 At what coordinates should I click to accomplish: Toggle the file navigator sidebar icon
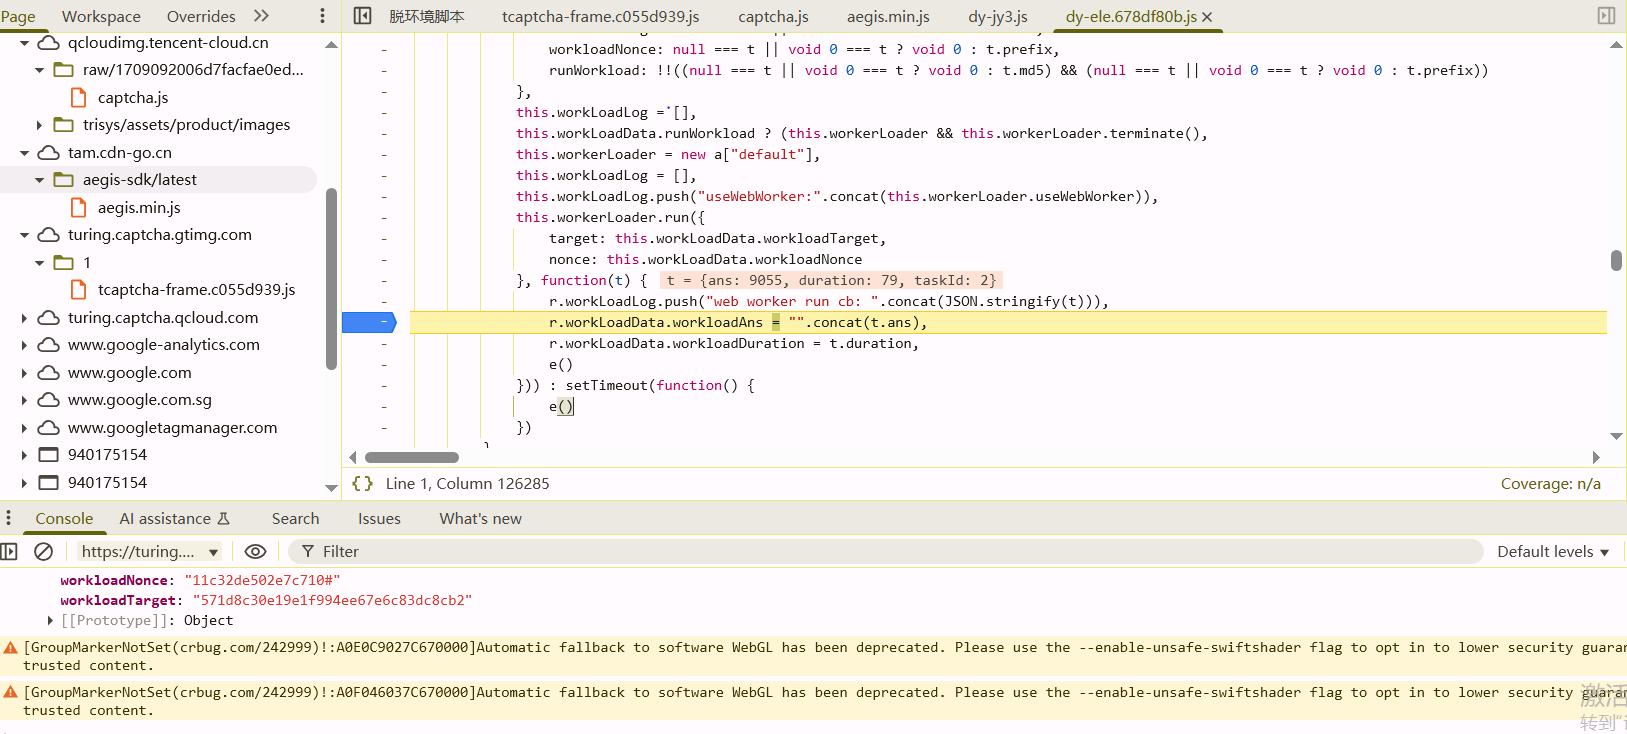tap(363, 16)
